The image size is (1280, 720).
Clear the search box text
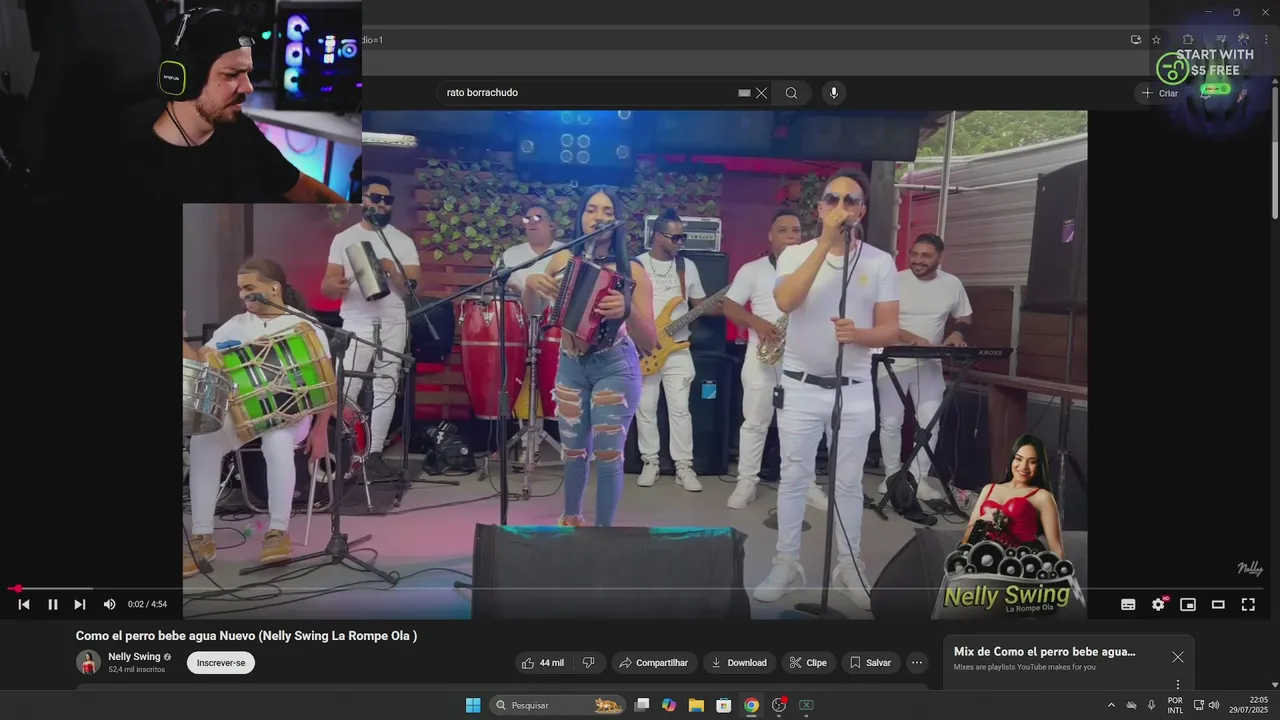[x=762, y=93]
